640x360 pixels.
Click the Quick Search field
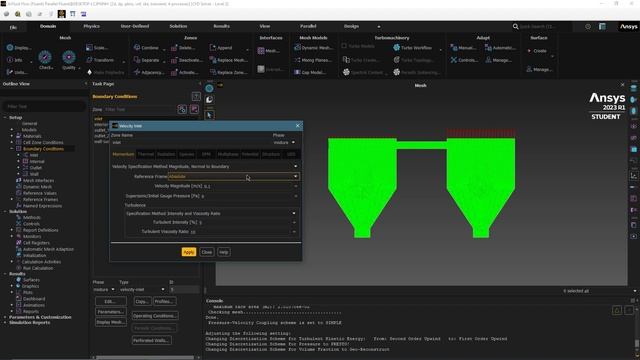click(542, 27)
